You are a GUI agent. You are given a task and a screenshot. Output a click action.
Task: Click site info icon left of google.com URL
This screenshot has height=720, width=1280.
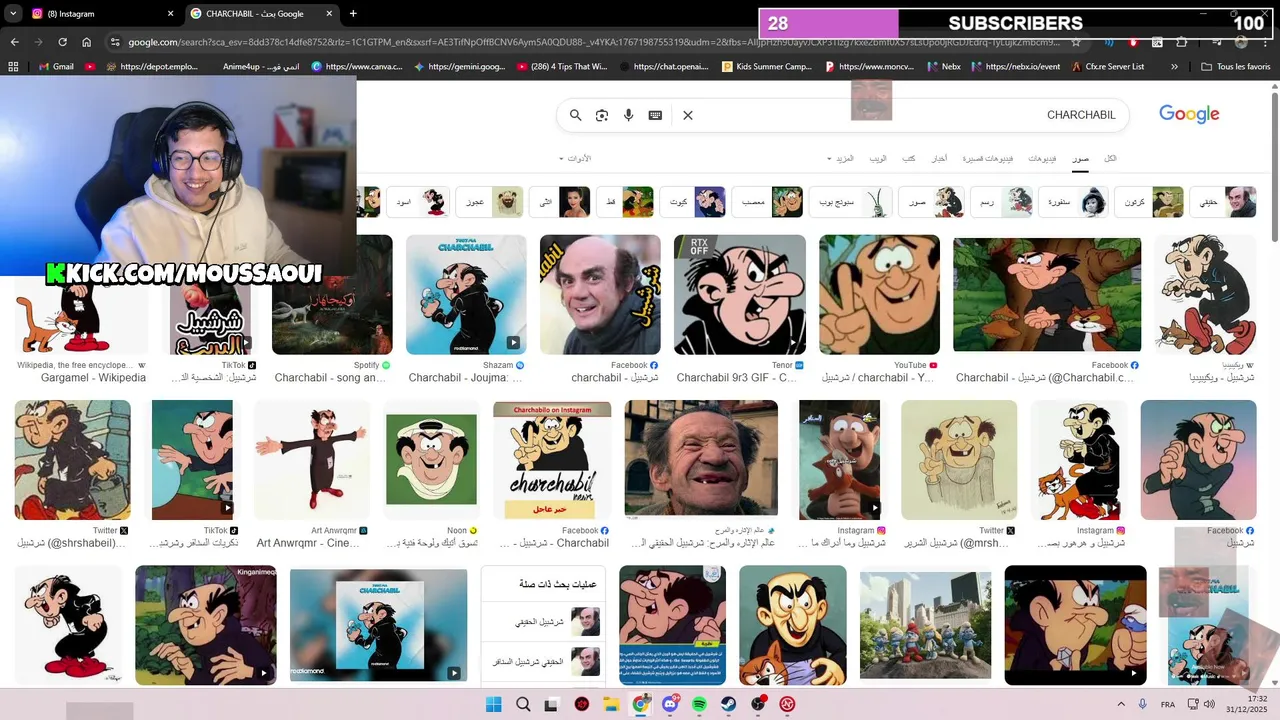click(115, 42)
